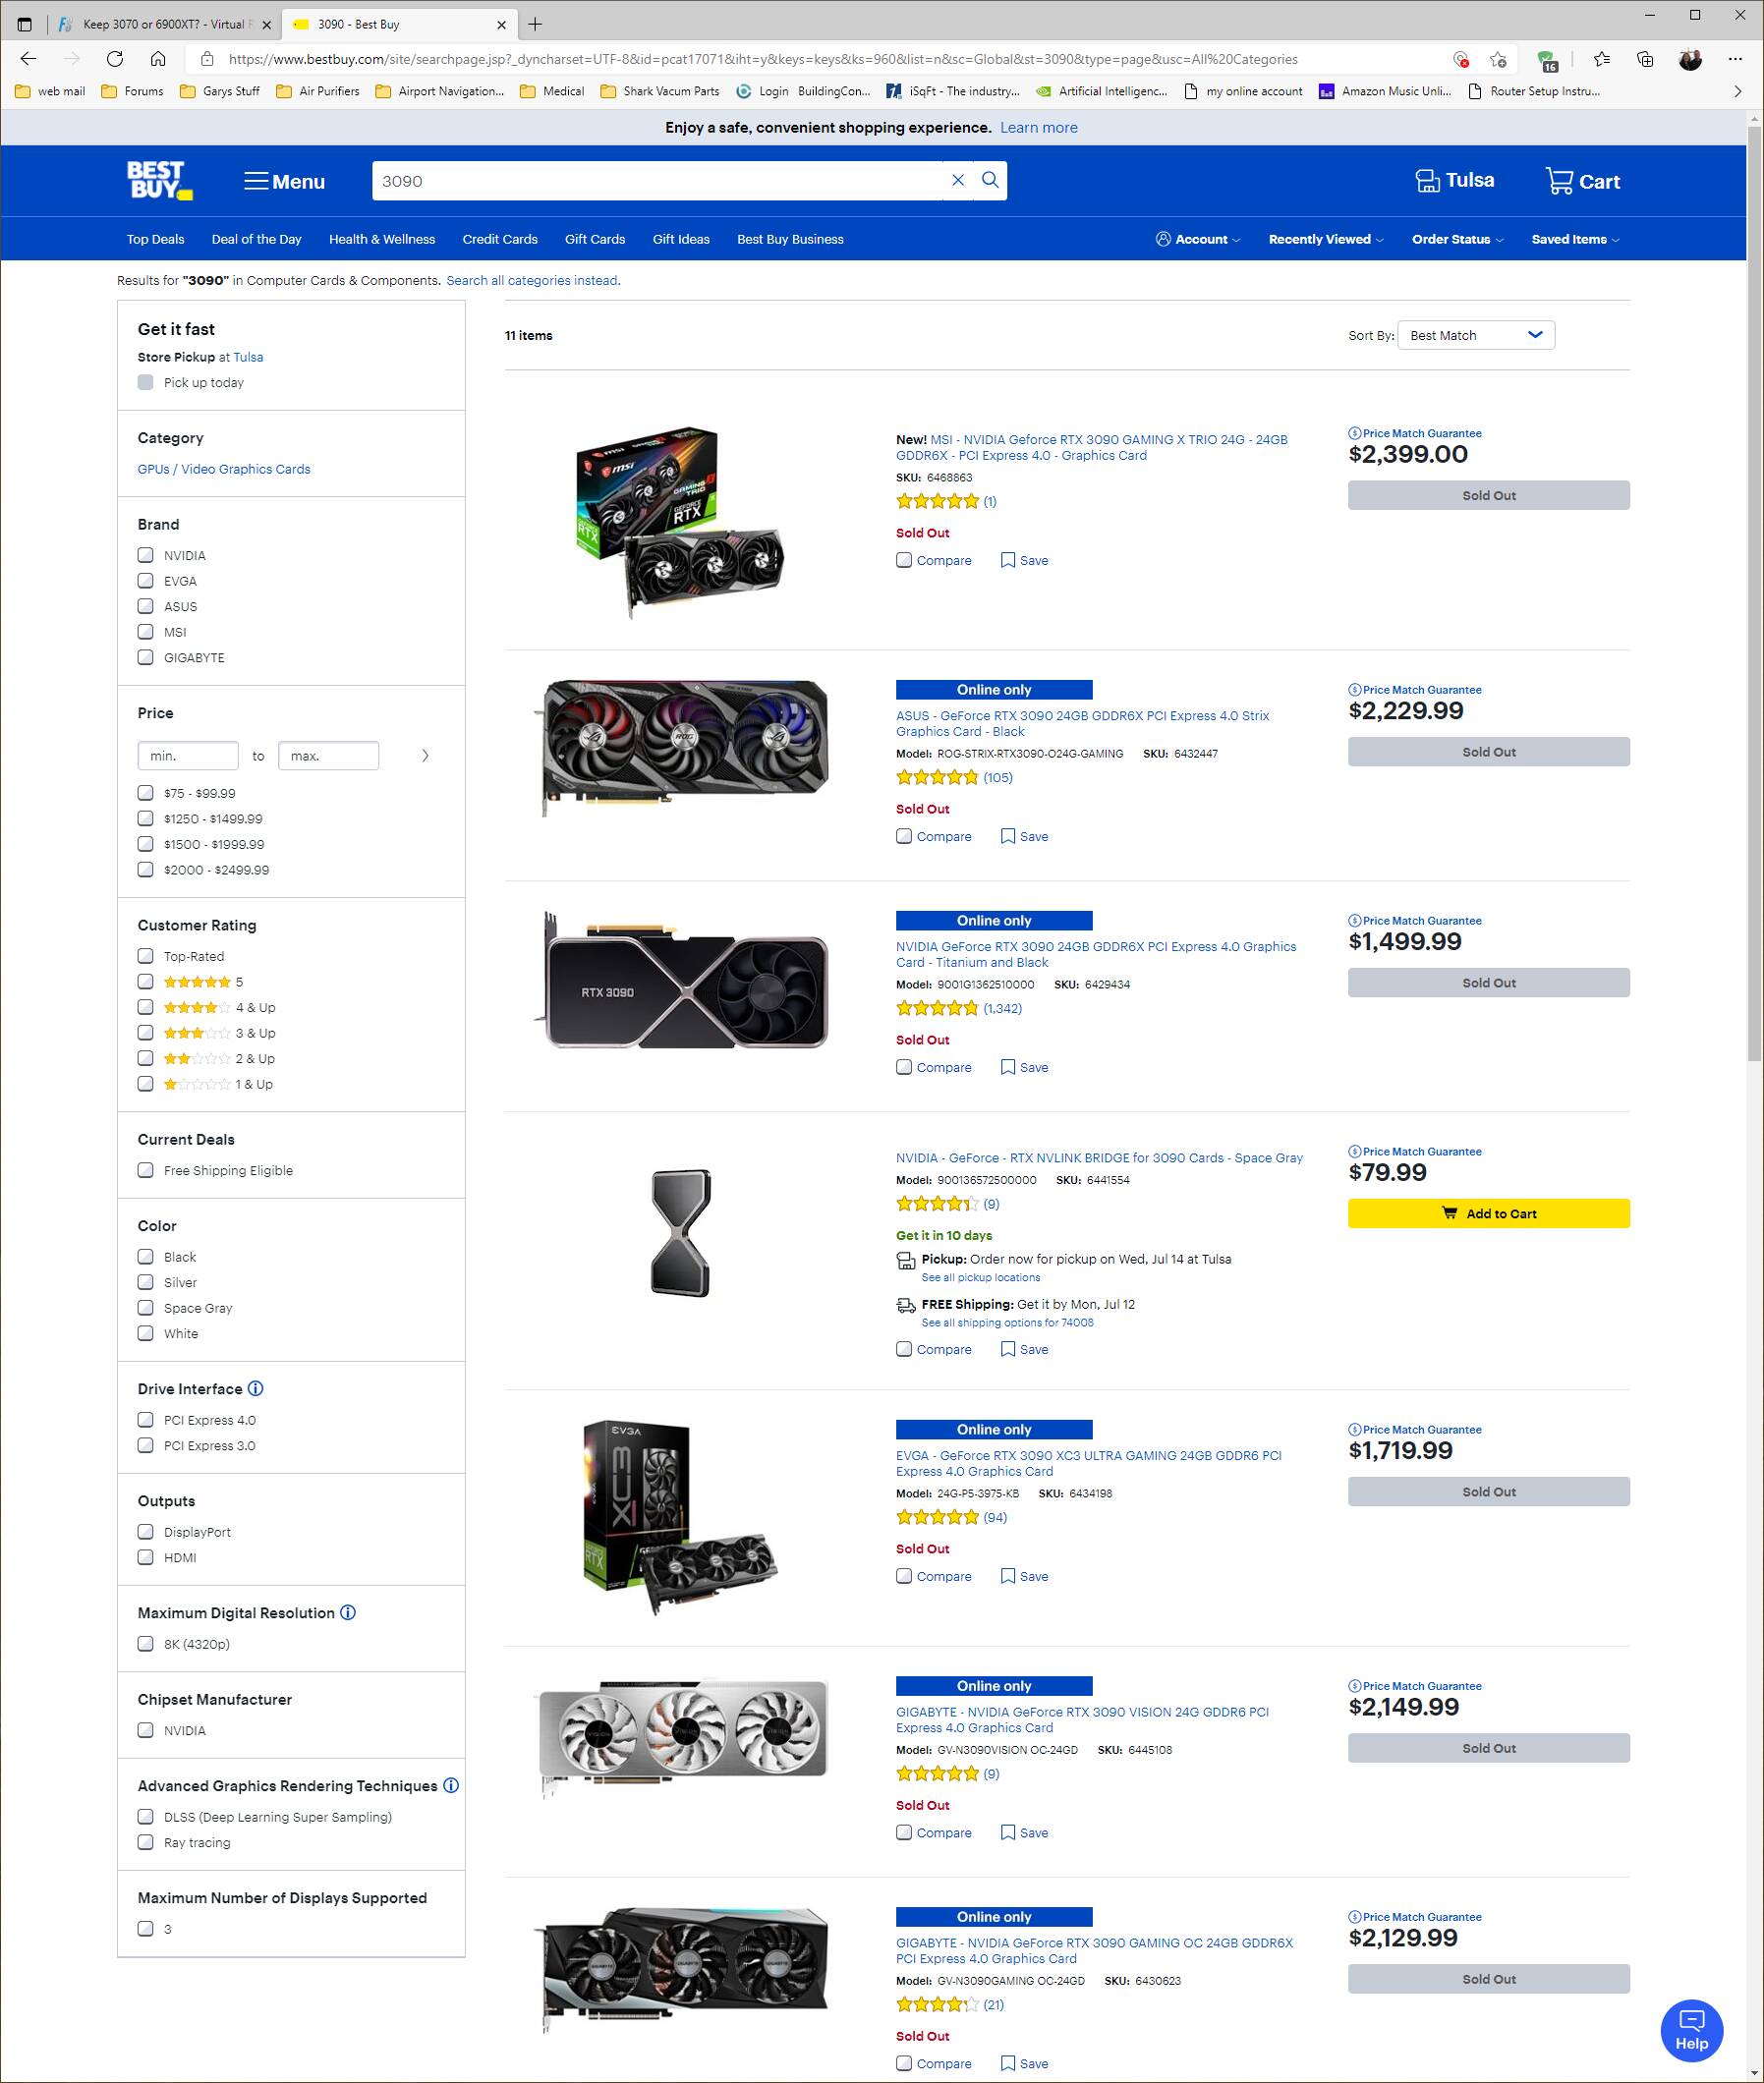Show Maximum Digital Resolution info icon

[348, 1612]
